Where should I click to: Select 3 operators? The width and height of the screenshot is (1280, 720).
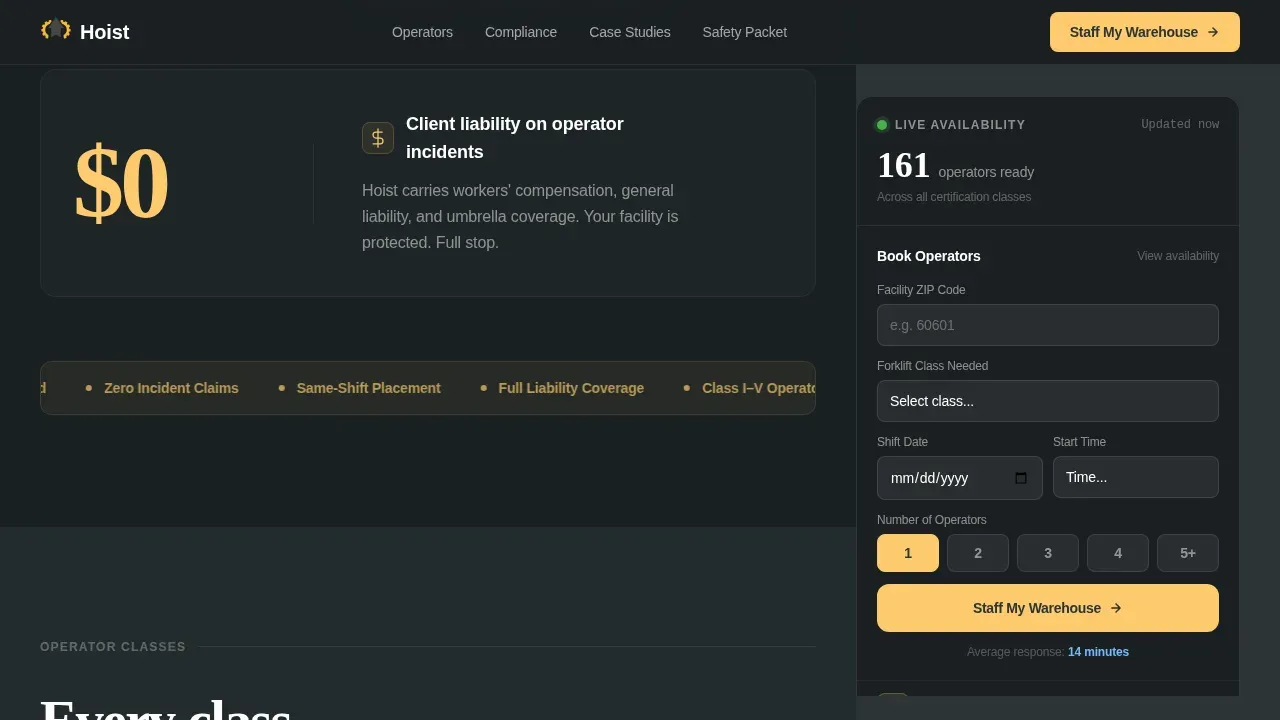click(x=1048, y=553)
